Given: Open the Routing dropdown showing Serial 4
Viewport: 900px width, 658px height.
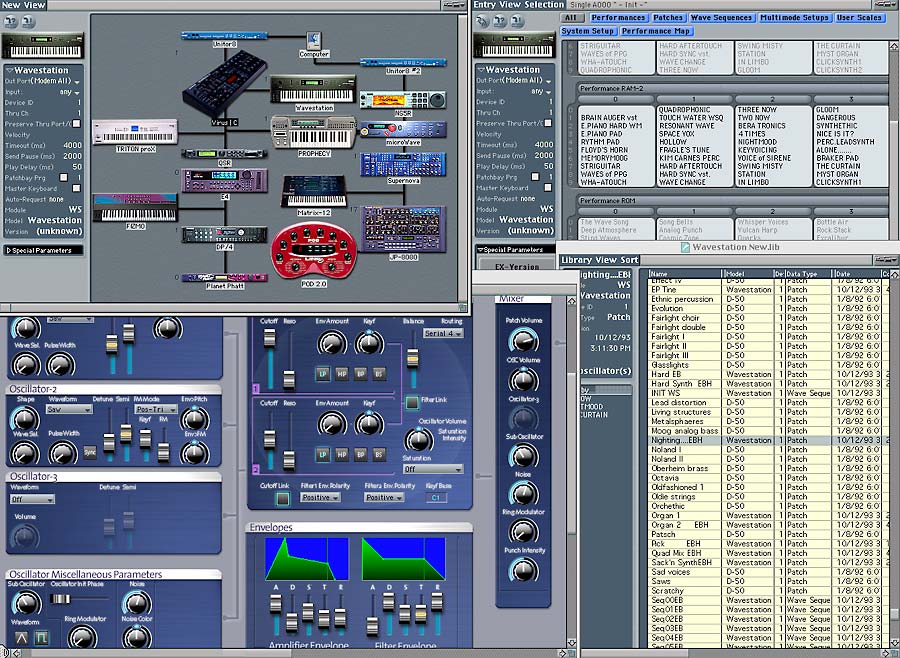Looking at the screenshot, I should pyautogui.click(x=443, y=333).
